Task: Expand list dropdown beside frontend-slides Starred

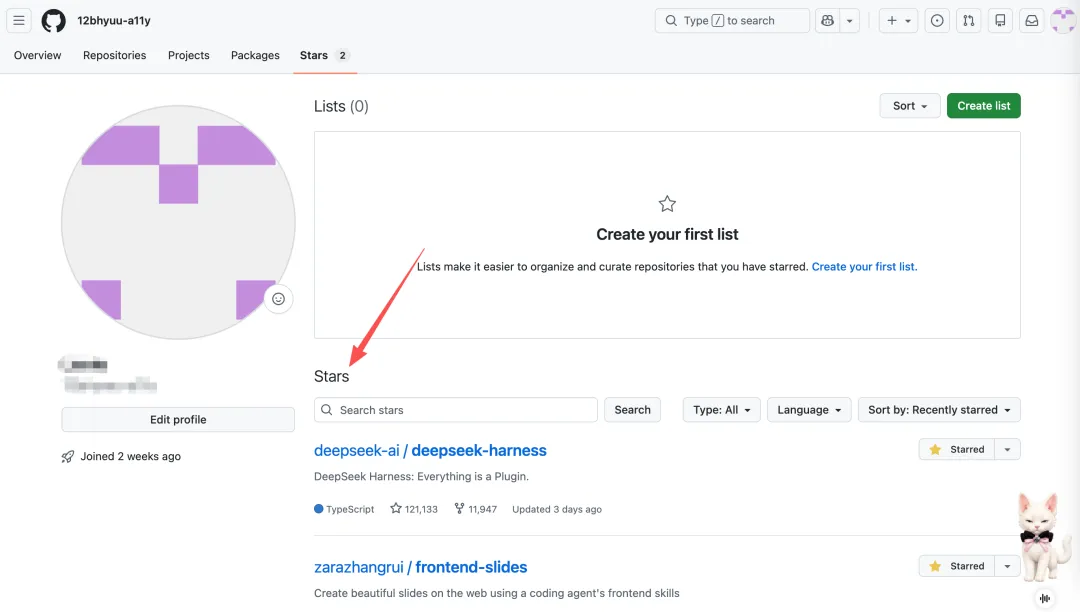Action: tap(1007, 566)
